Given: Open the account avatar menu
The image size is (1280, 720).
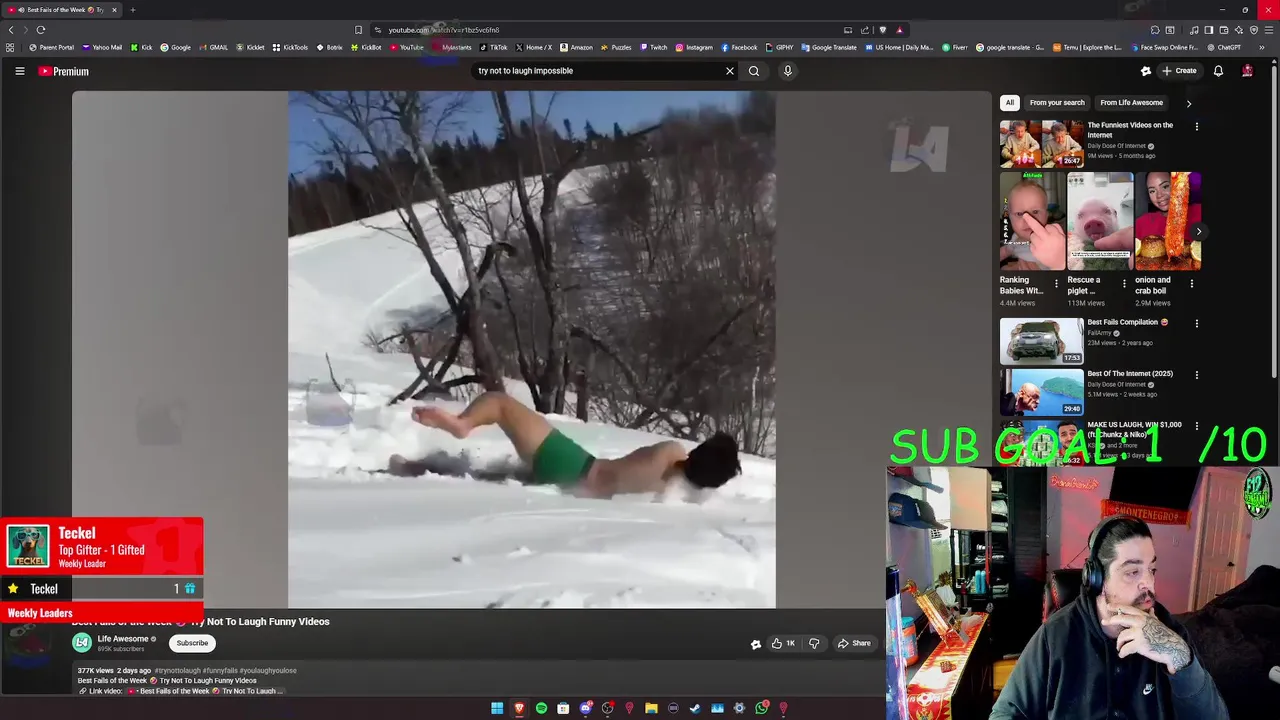Looking at the screenshot, I should [1247, 71].
